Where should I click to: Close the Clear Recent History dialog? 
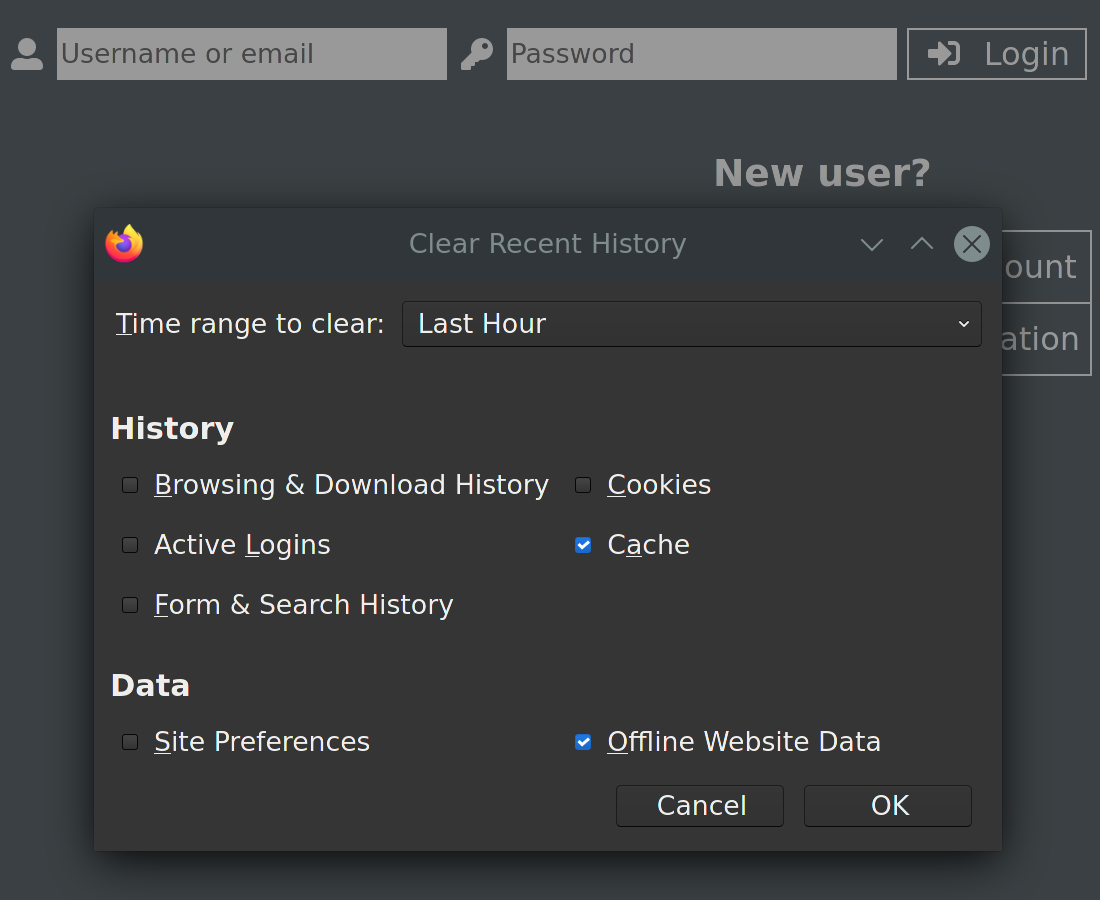(x=971, y=244)
